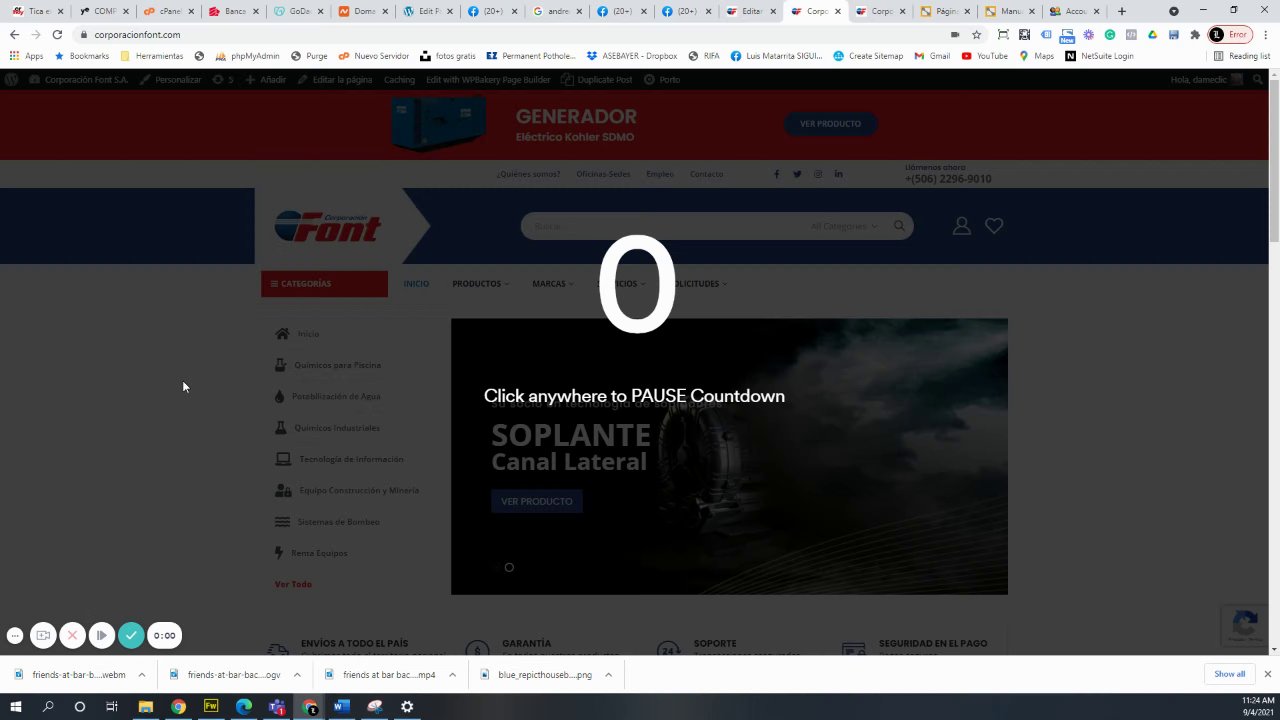The image size is (1280, 720).
Task: Open the Google Drive extension icon
Action: [1153, 34]
